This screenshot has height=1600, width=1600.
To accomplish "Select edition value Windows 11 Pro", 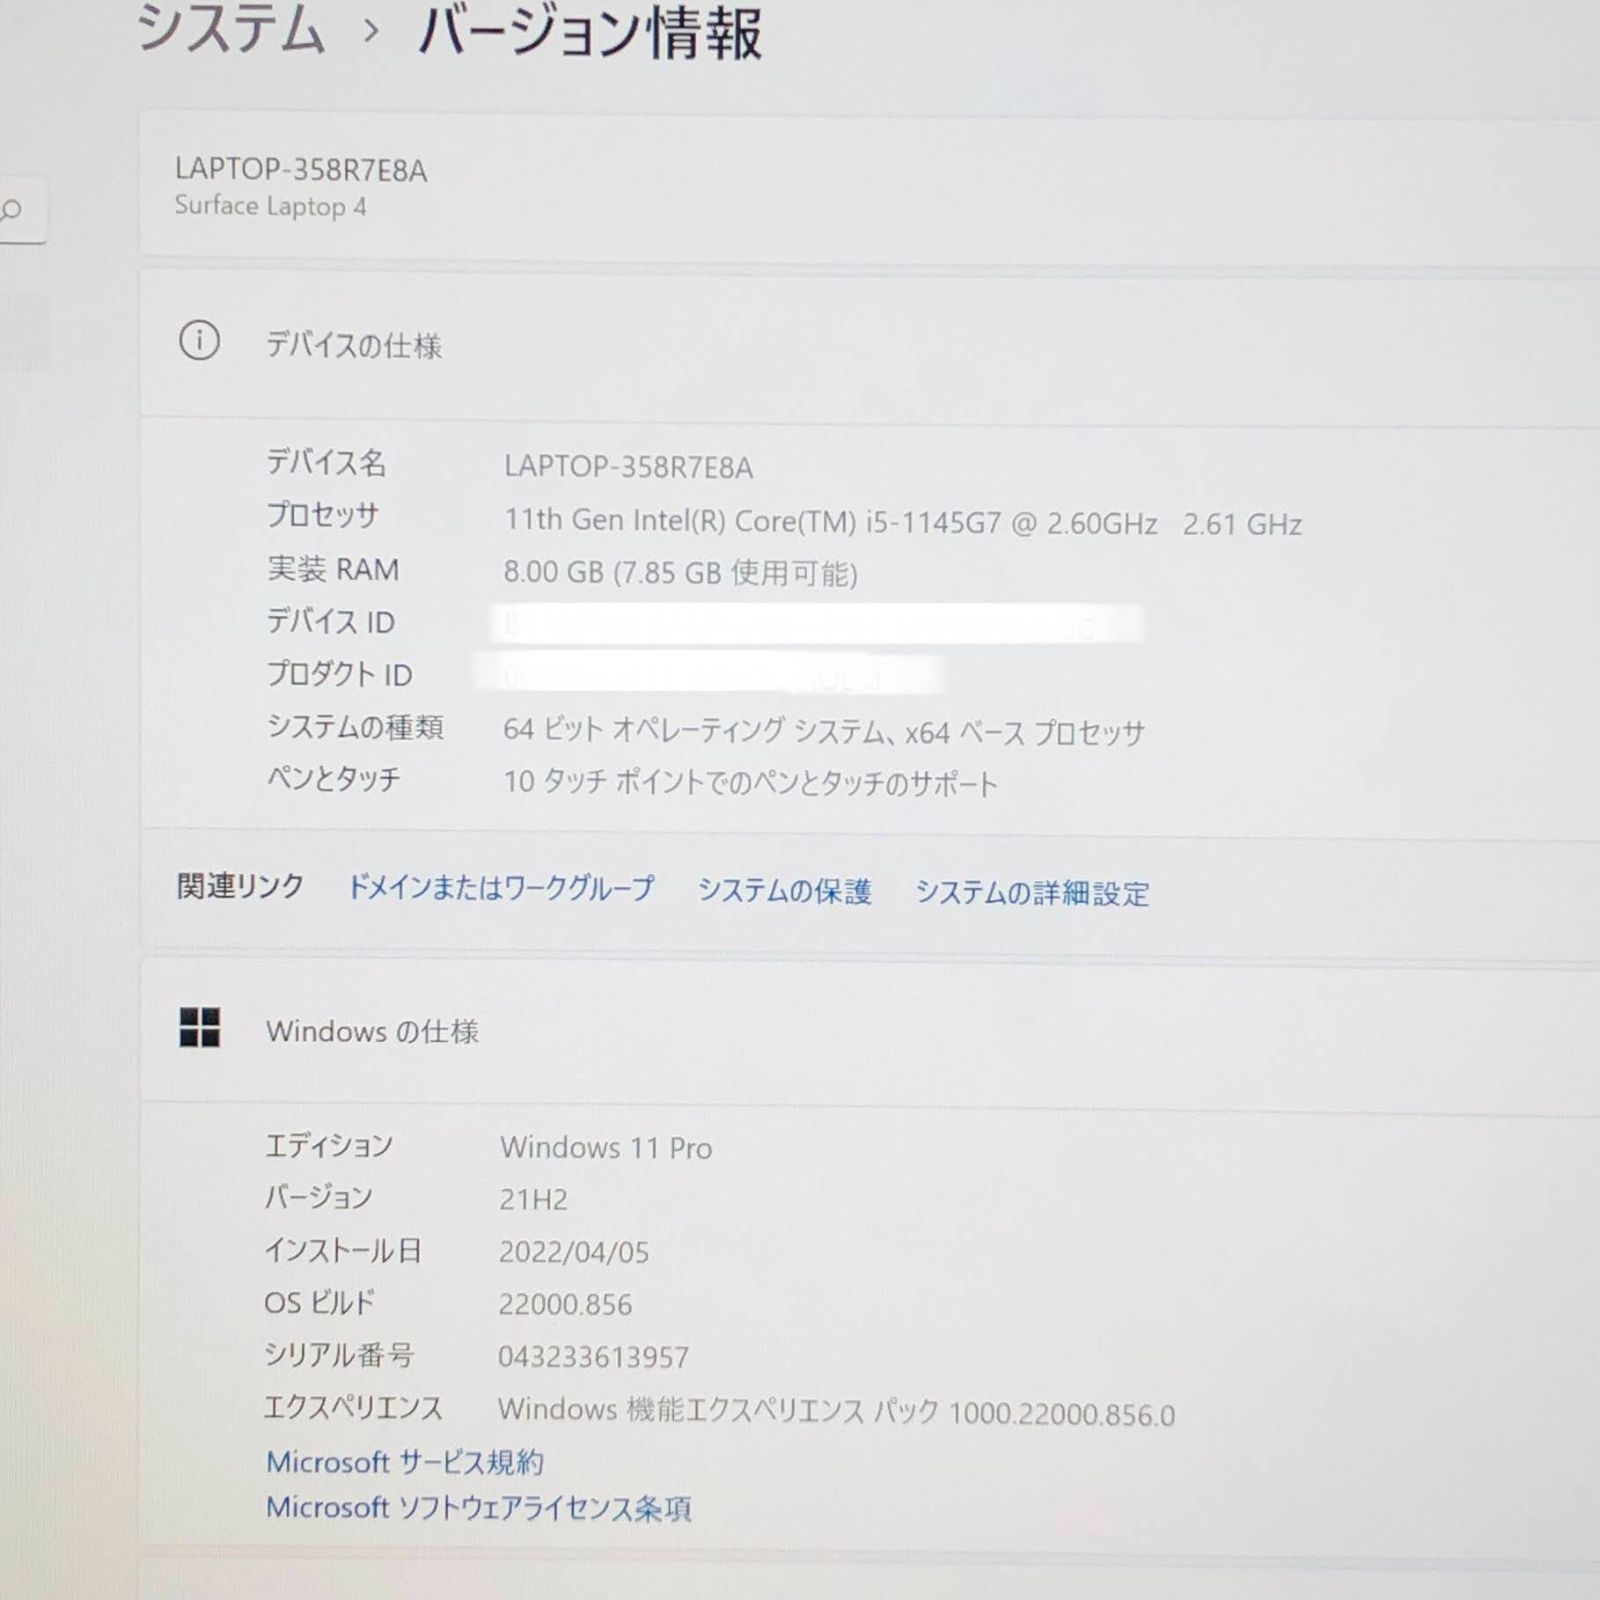I will tap(606, 1147).
